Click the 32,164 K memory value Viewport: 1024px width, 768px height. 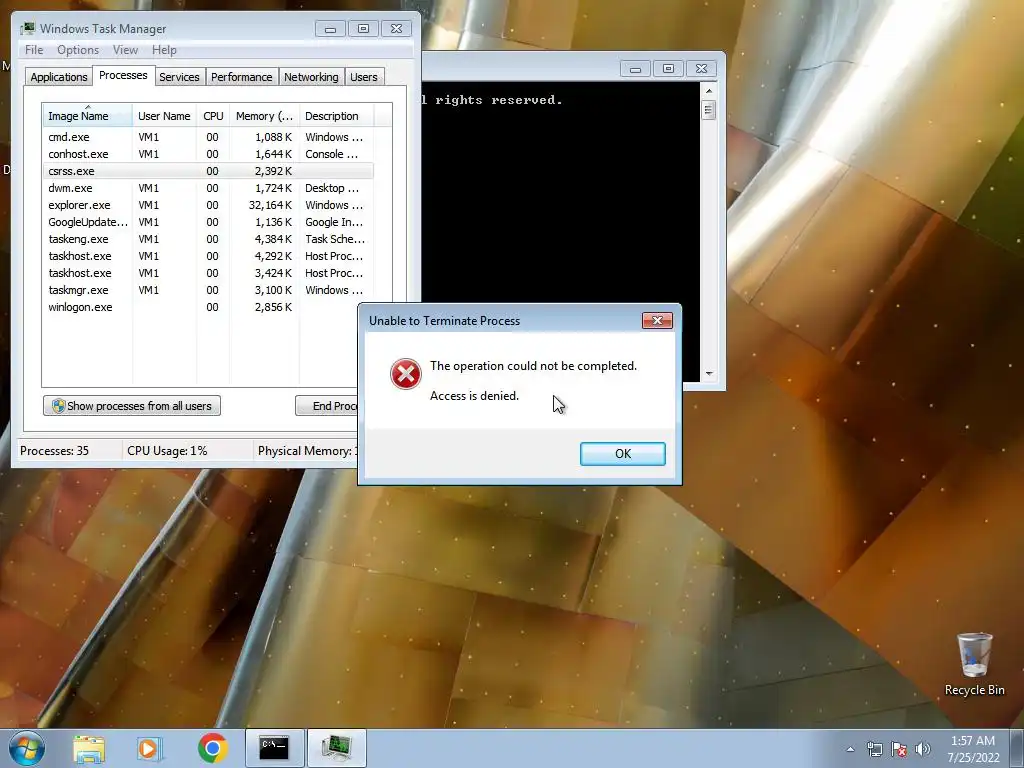coord(270,205)
